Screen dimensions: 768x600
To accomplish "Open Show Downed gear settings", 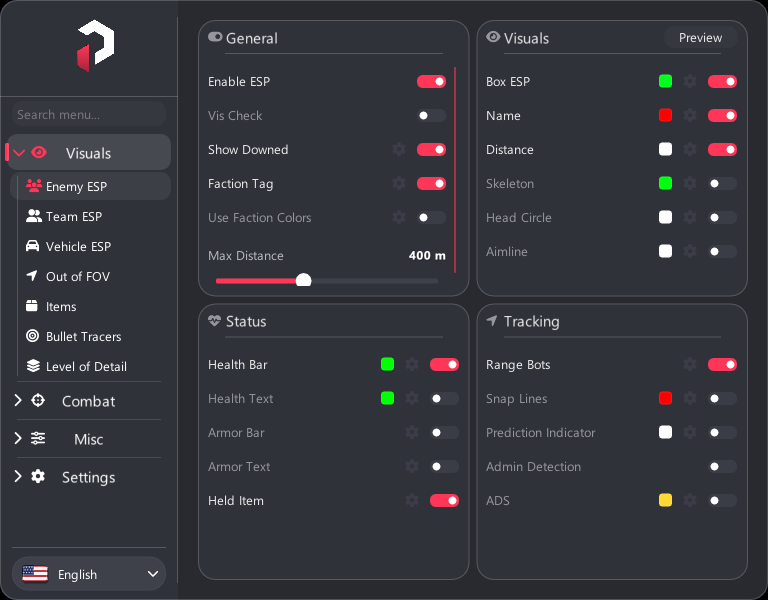I will [399, 149].
